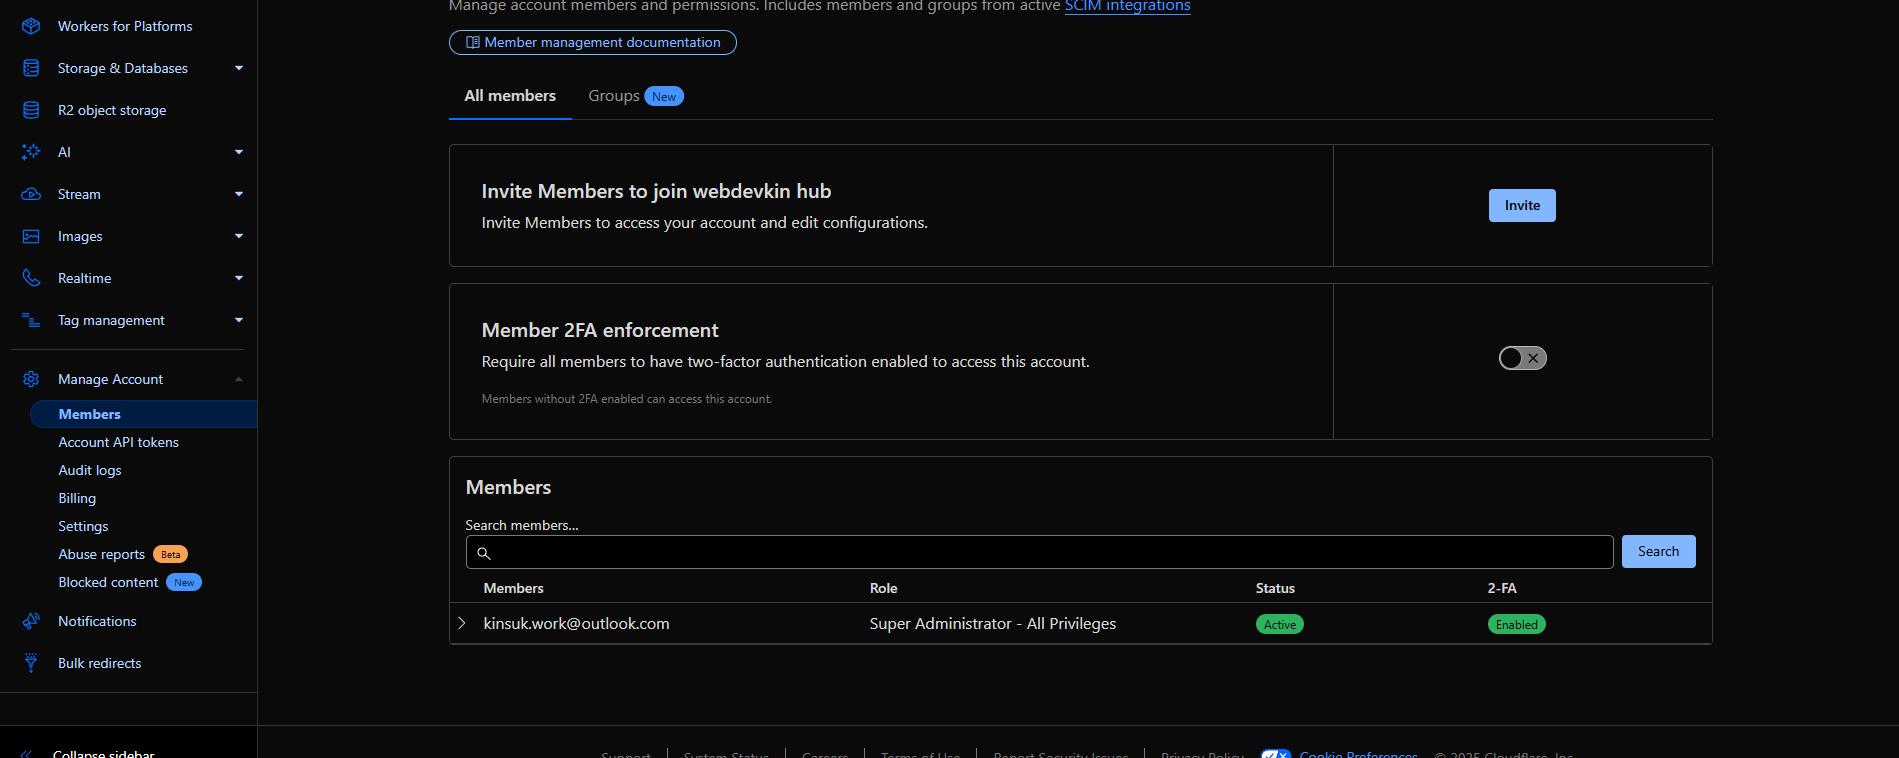Open Account API tokens

pos(119,442)
